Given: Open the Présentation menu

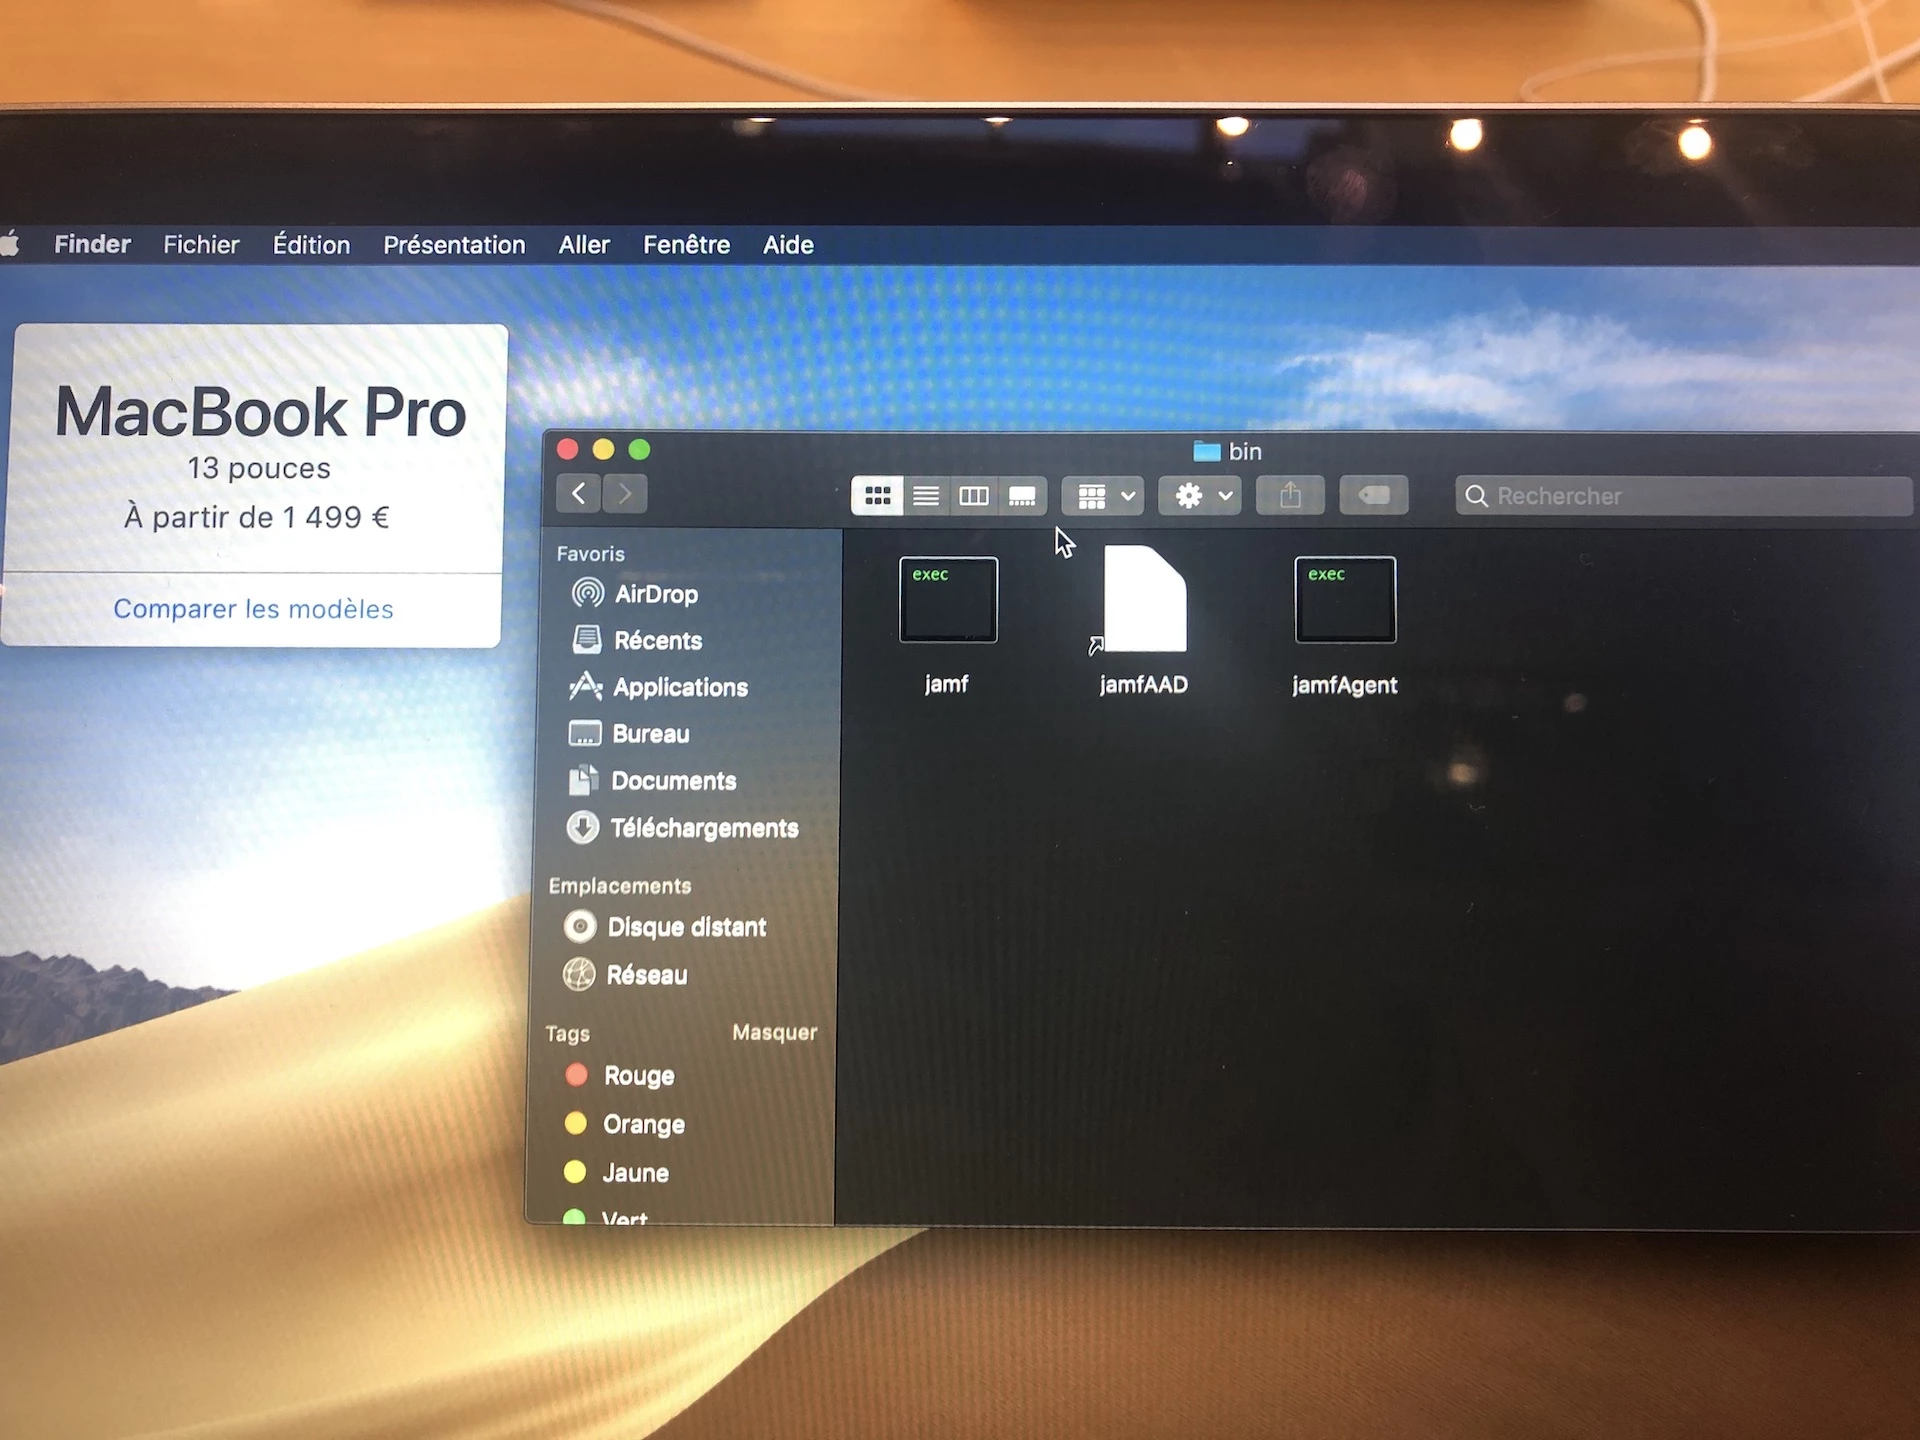Looking at the screenshot, I should [454, 245].
